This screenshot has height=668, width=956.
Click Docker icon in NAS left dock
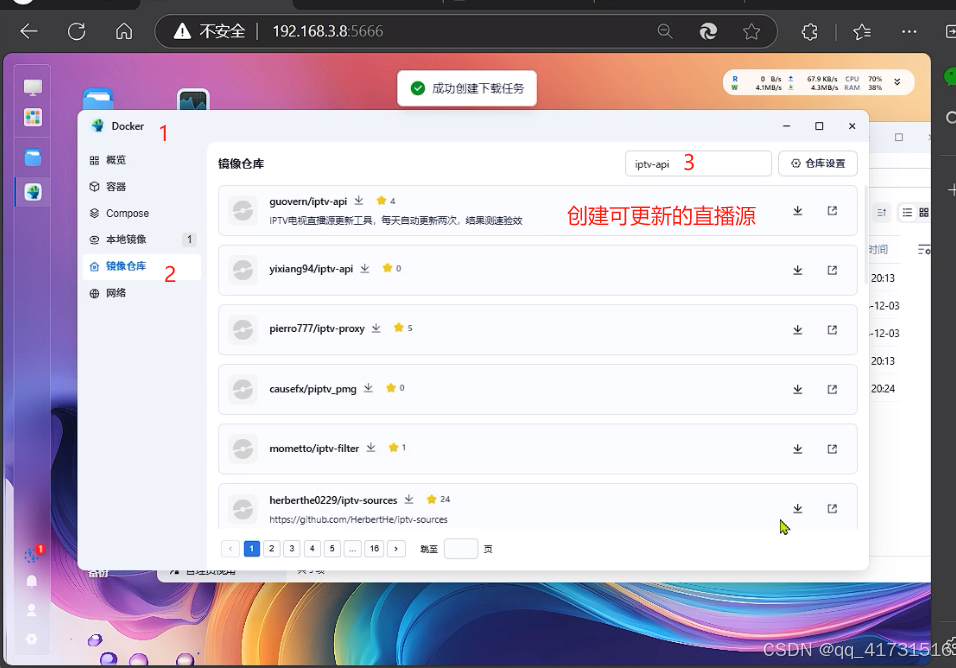pyautogui.click(x=33, y=192)
